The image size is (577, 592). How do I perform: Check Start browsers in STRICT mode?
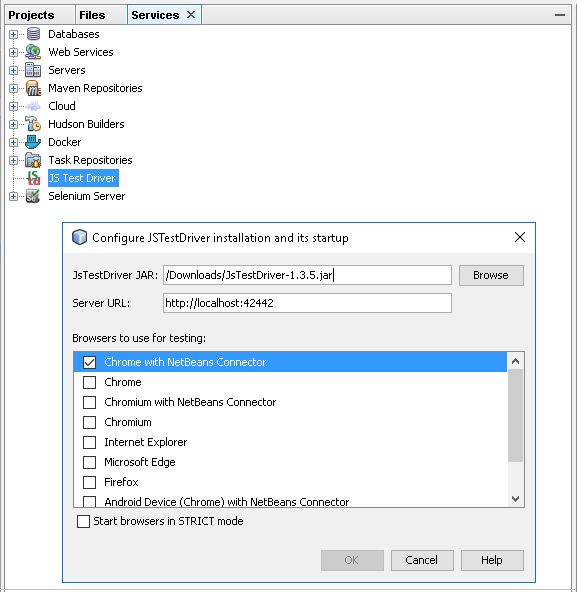(83, 521)
